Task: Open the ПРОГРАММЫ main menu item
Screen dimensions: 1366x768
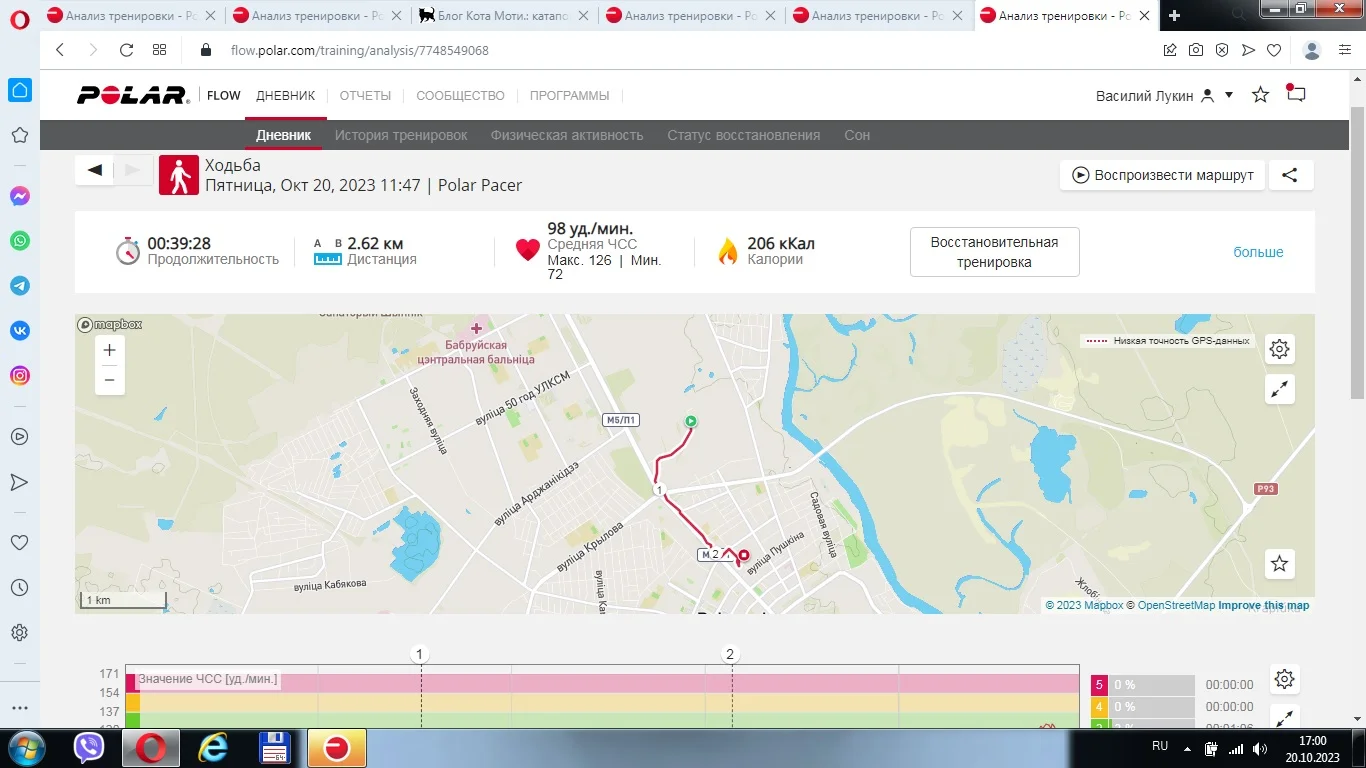Action: tap(569, 95)
